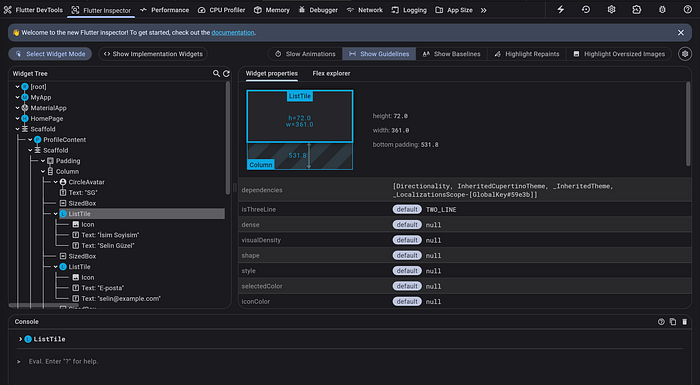Toggle Select Widget Mode
This screenshot has width=700, height=385.
tap(50, 54)
